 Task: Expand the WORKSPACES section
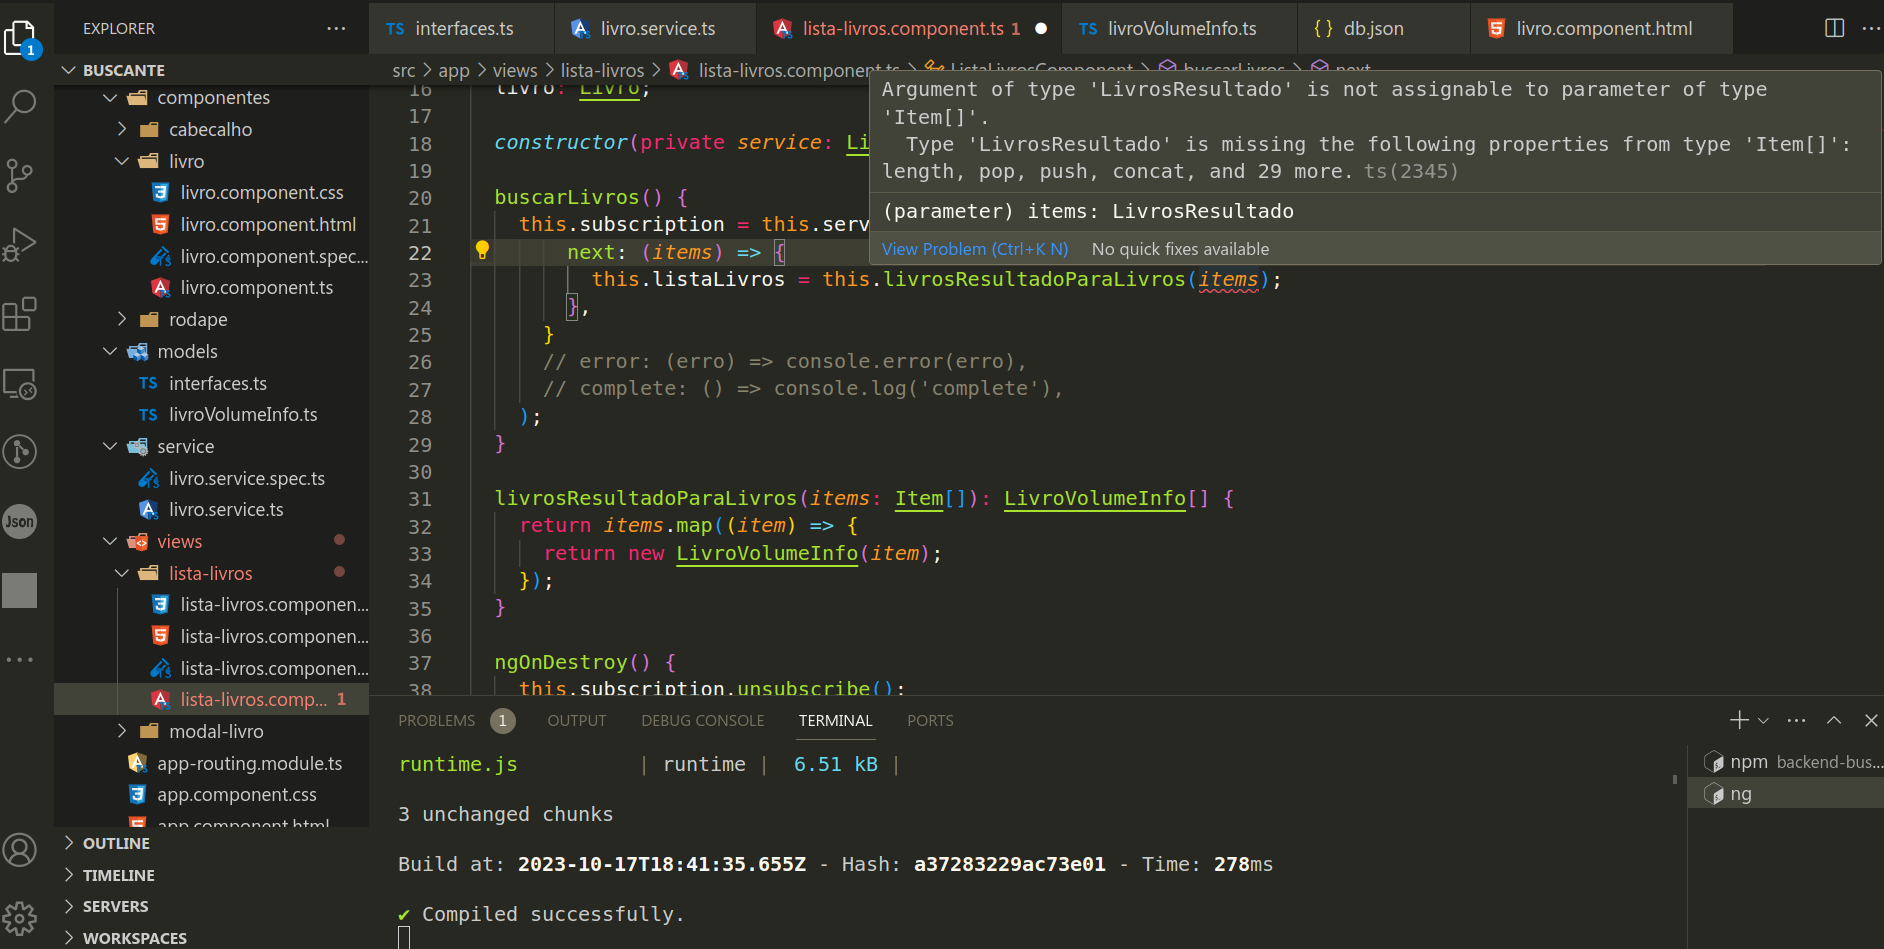[212, 938]
